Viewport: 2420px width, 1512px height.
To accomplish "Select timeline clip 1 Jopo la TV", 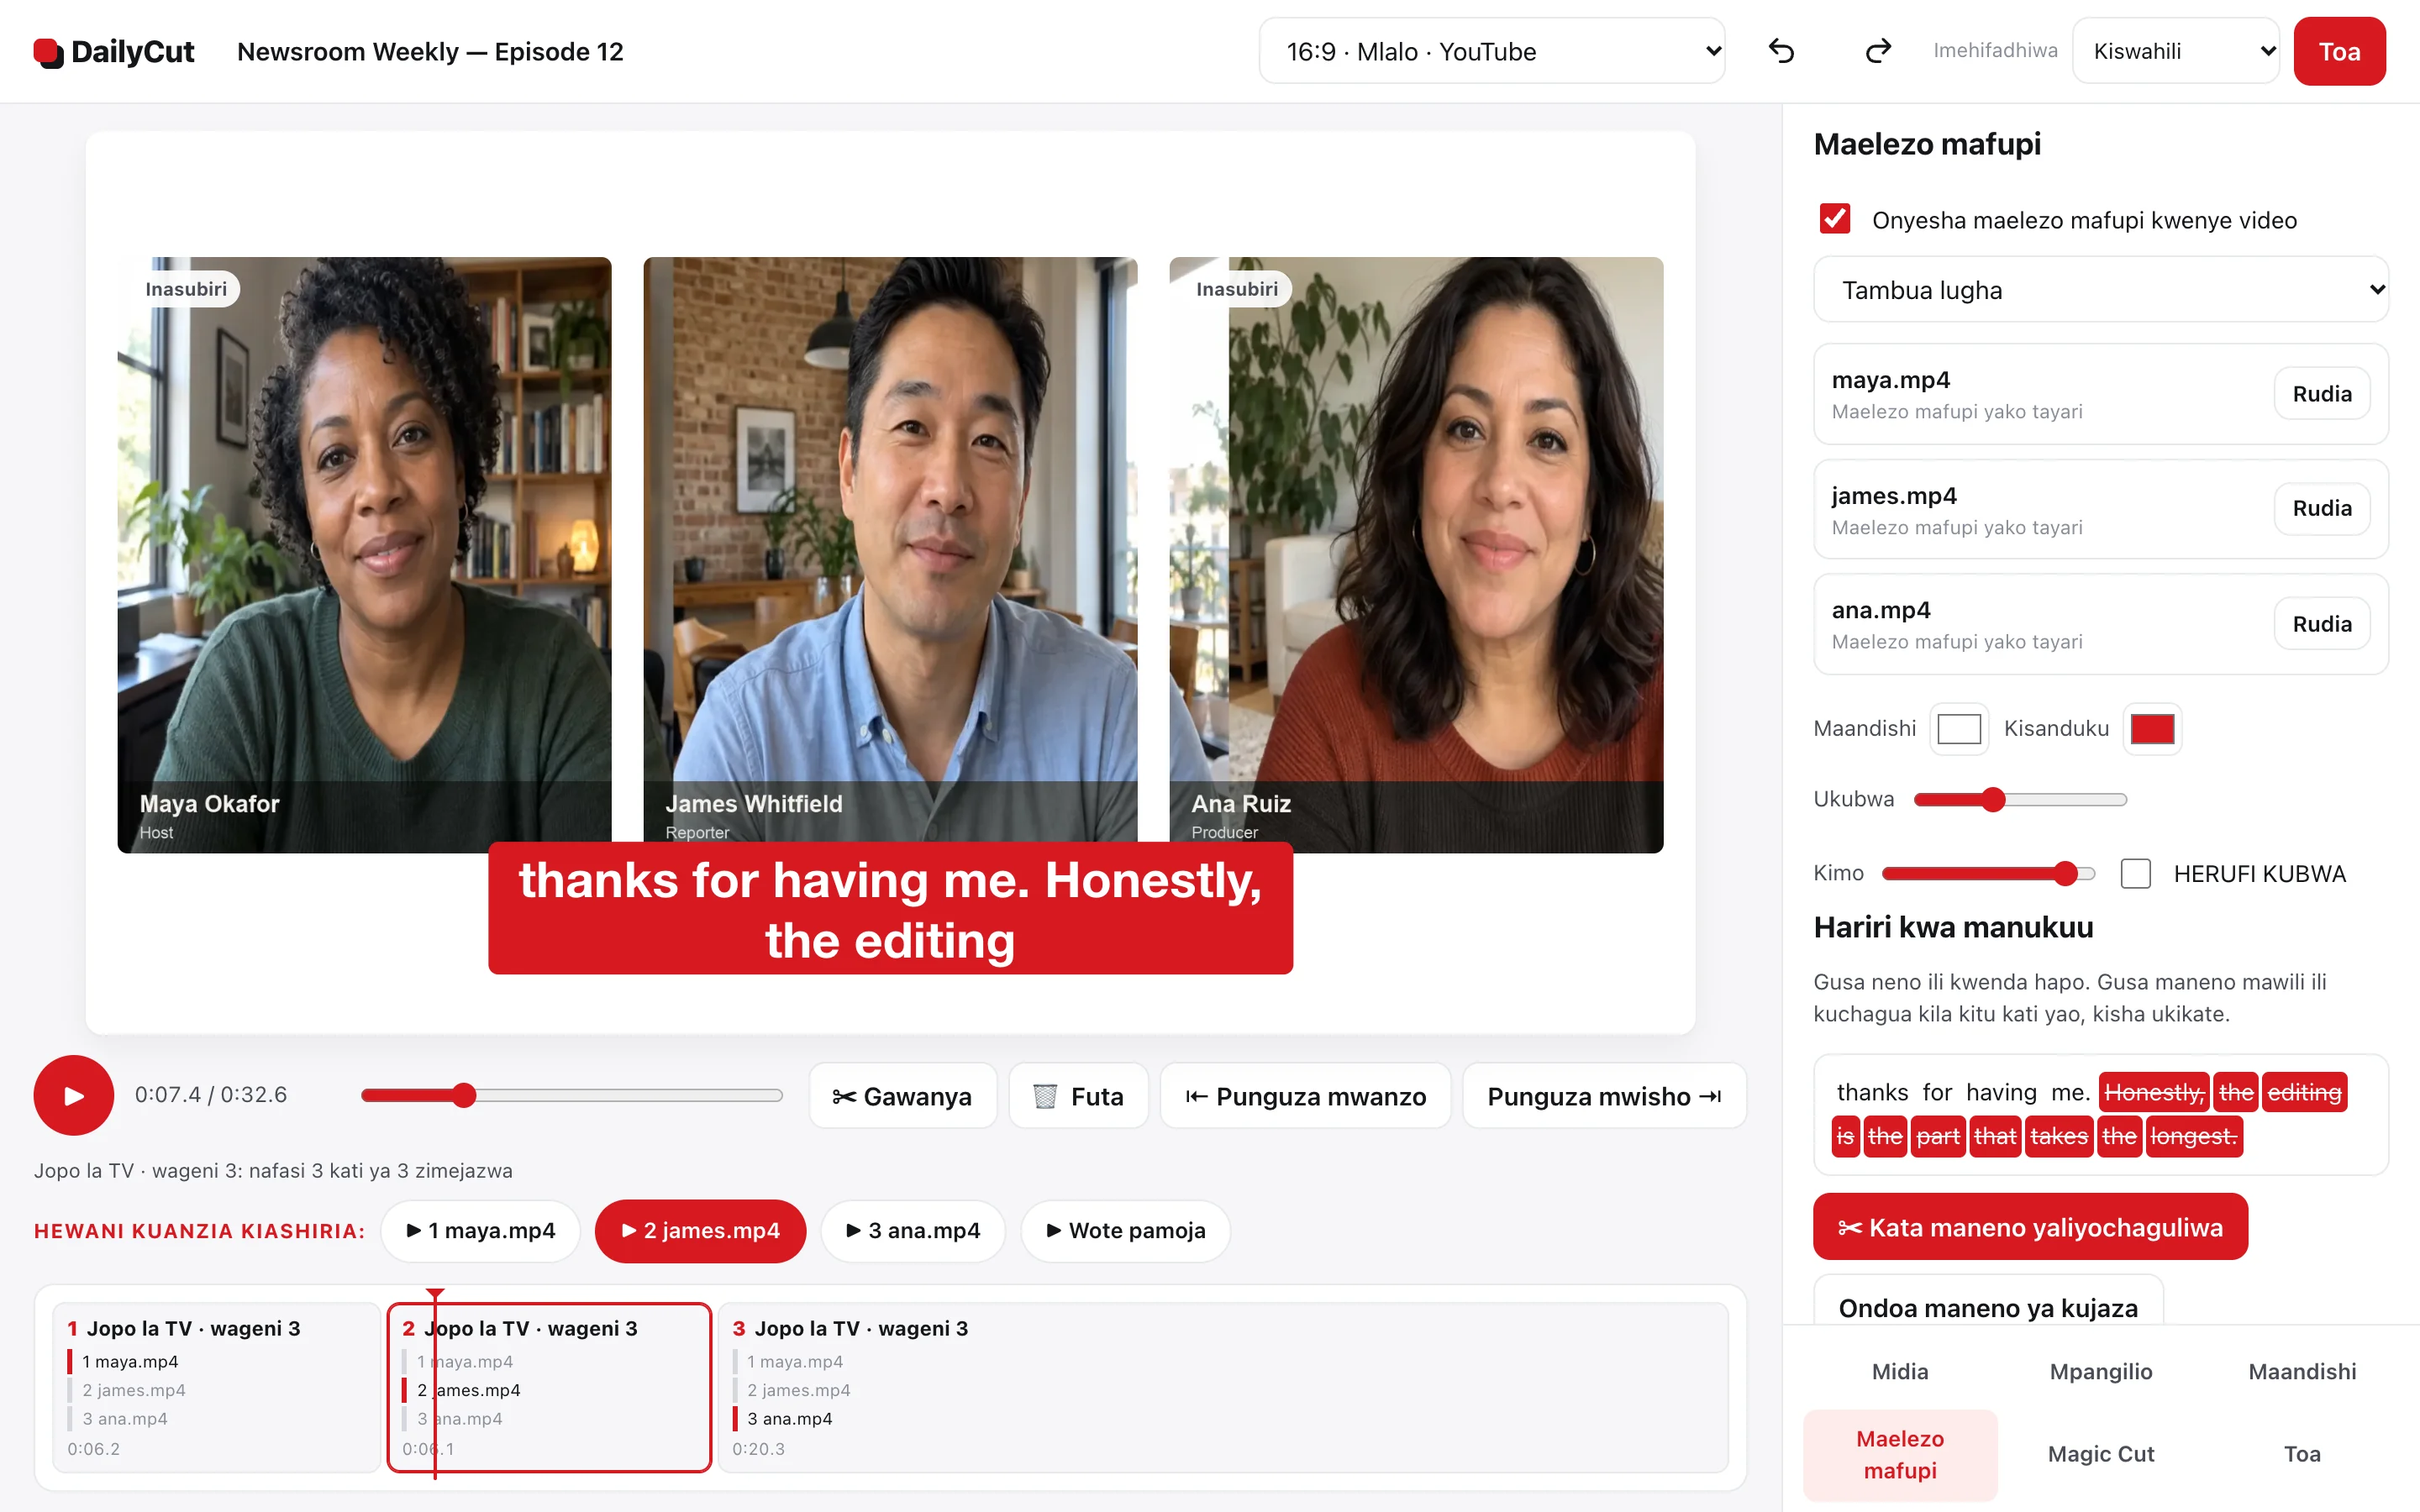I will (x=216, y=1387).
